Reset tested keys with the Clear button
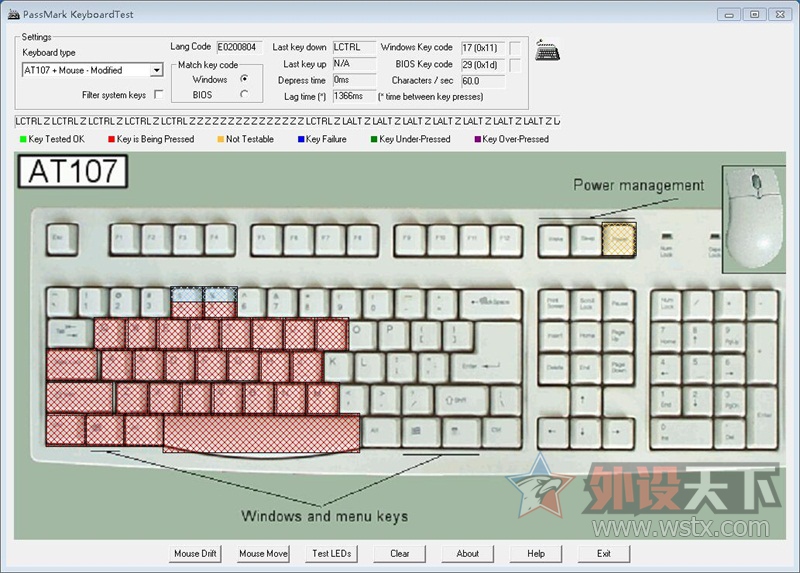 [399, 554]
